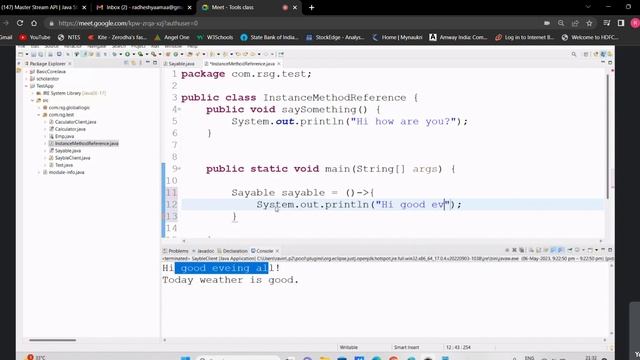The image size is (640, 360).
Task: Collapse the src folder
Action: point(33,100)
